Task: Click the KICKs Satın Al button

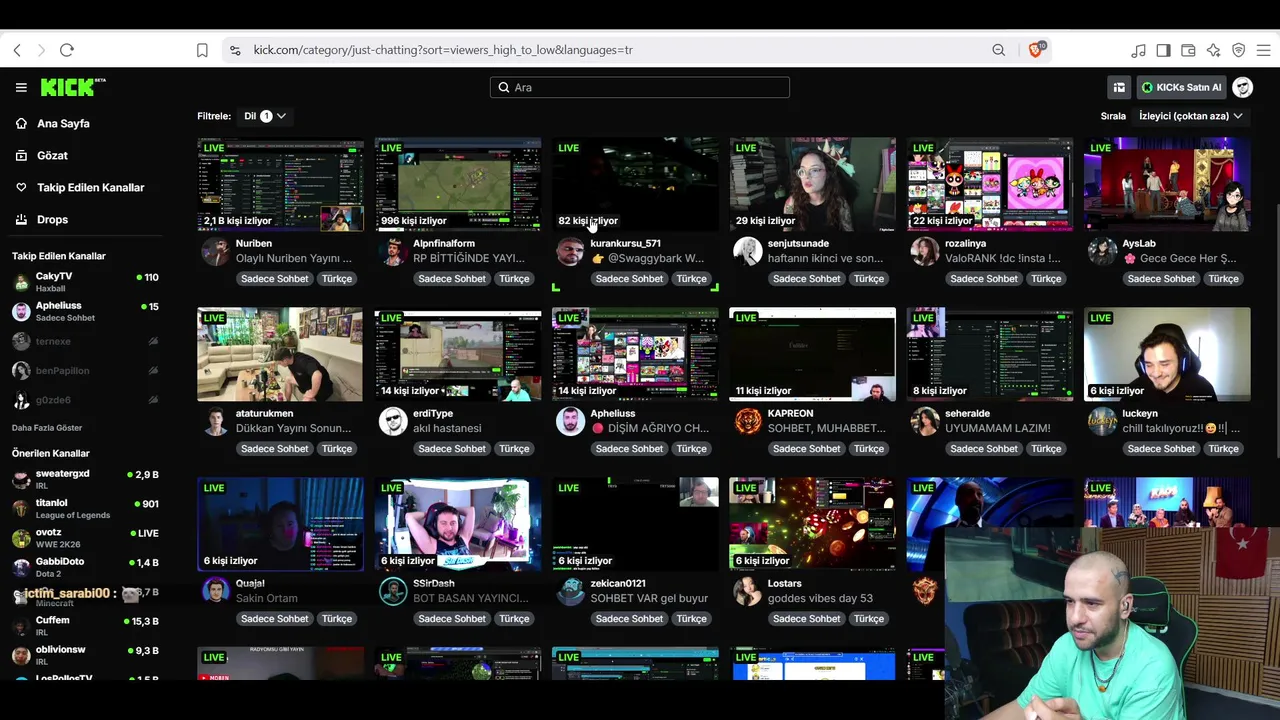Action: [x=1181, y=87]
